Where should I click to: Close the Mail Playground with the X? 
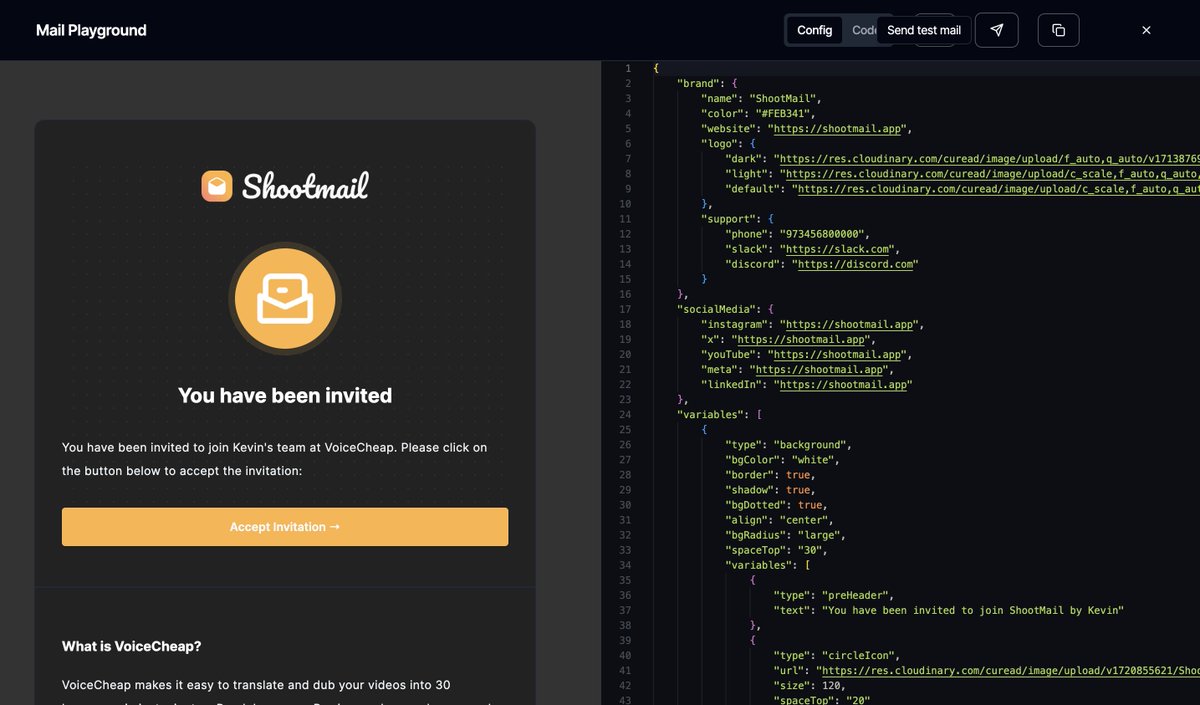click(x=1146, y=30)
